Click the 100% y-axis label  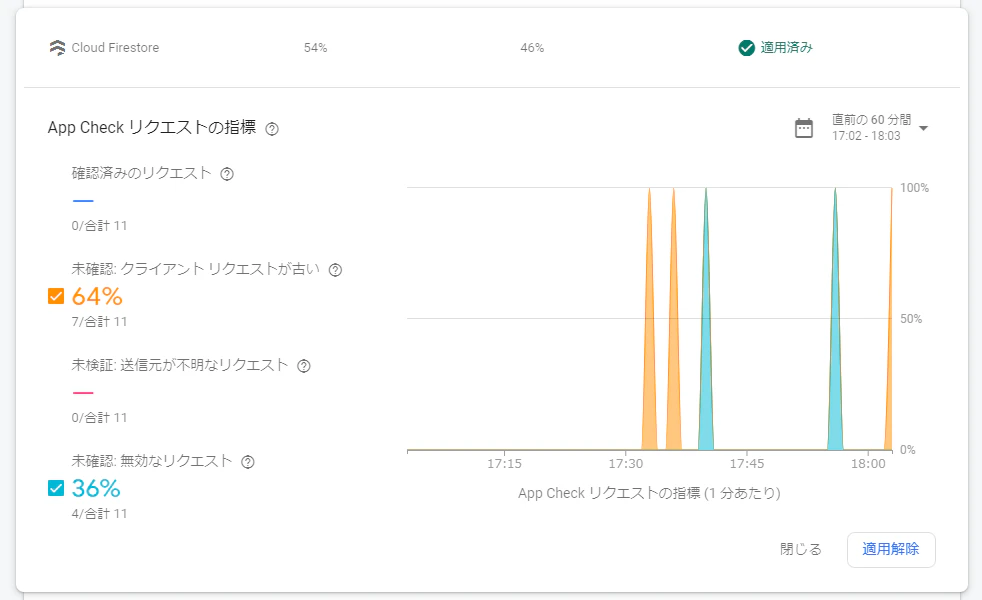click(x=914, y=188)
